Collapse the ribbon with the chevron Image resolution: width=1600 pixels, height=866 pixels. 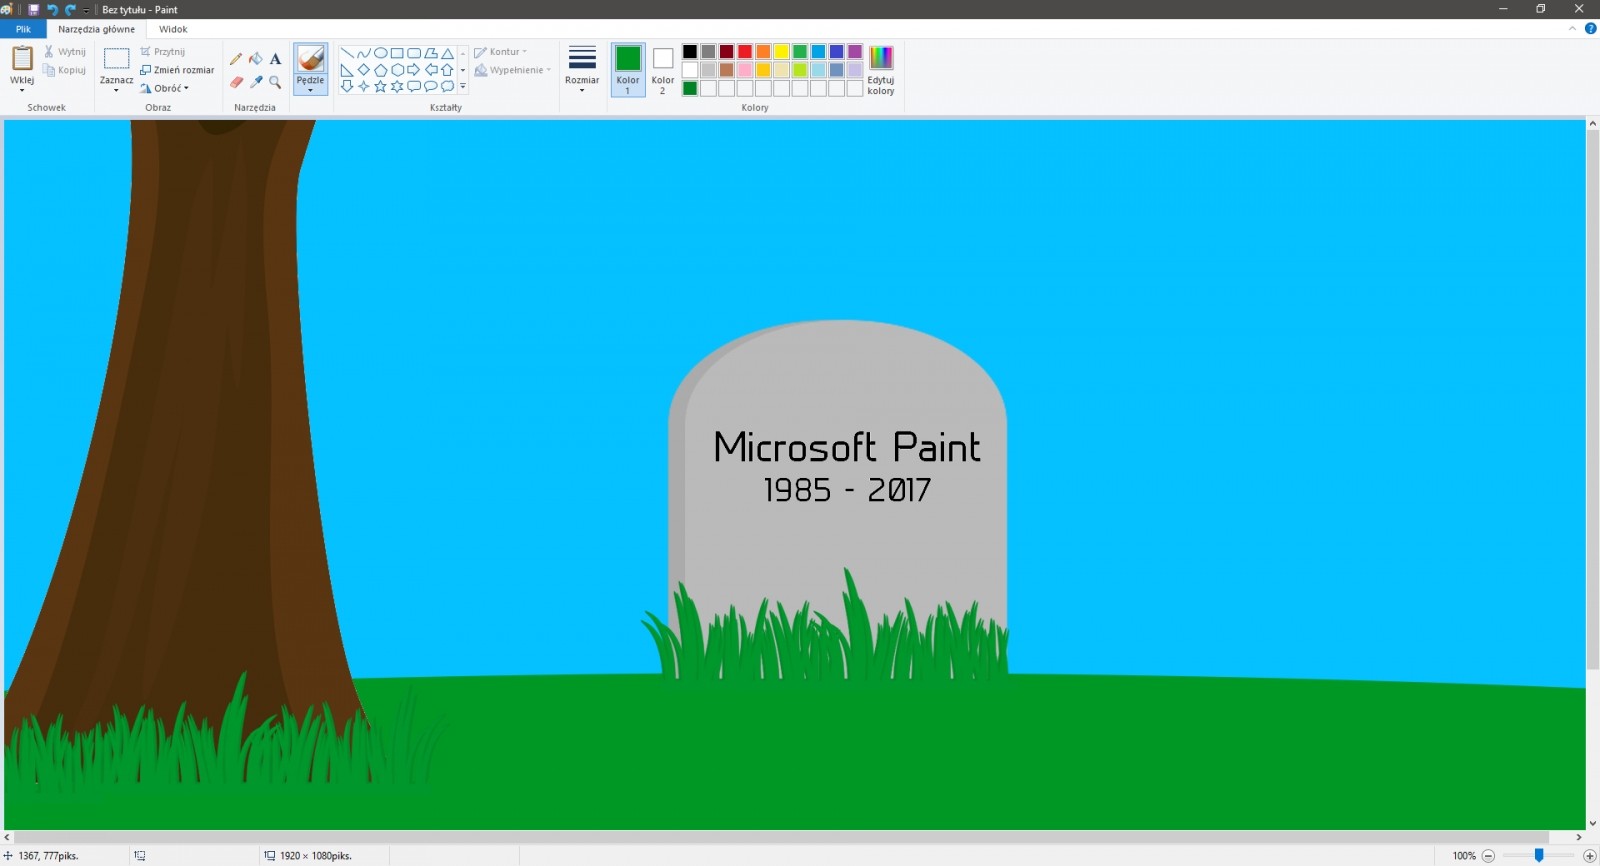pos(1573,29)
